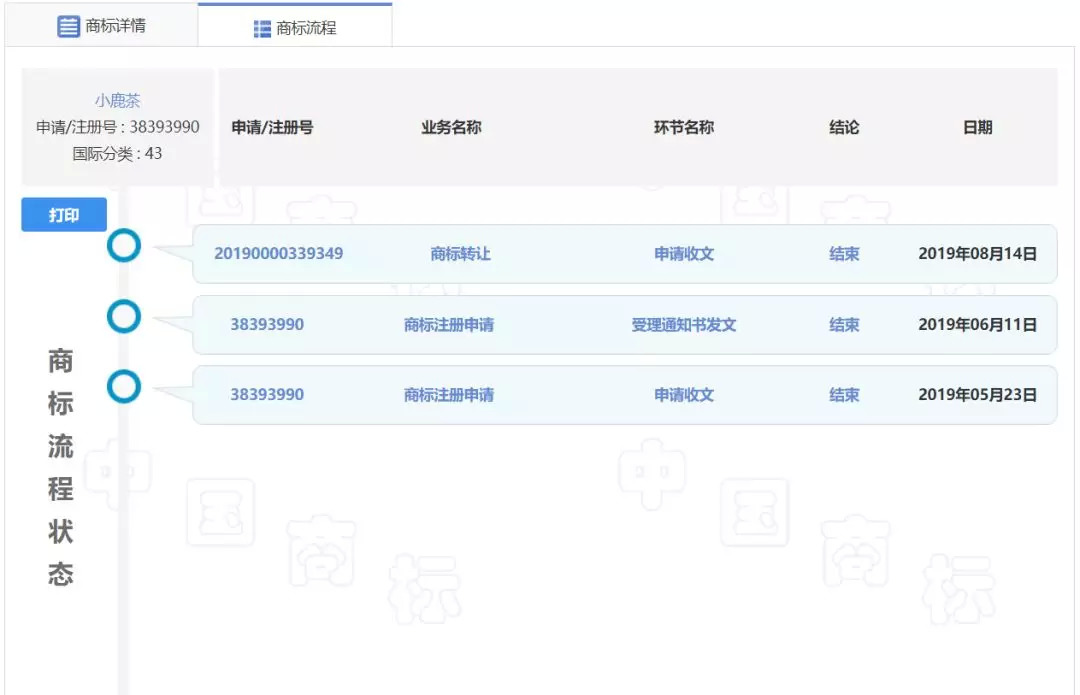Click 38393990 in the May 23 row

[x=267, y=395]
